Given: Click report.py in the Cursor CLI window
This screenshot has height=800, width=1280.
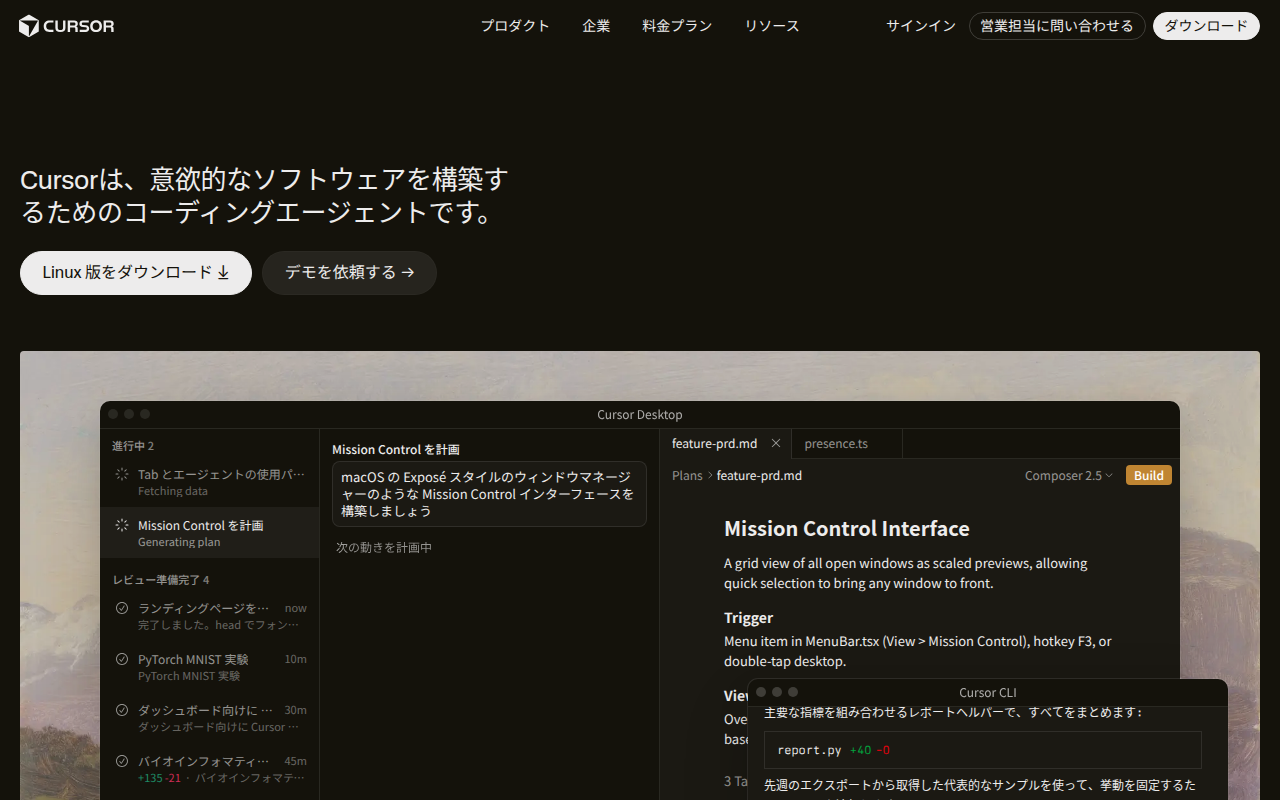Looking at the screenshot, I should [809, 750].
